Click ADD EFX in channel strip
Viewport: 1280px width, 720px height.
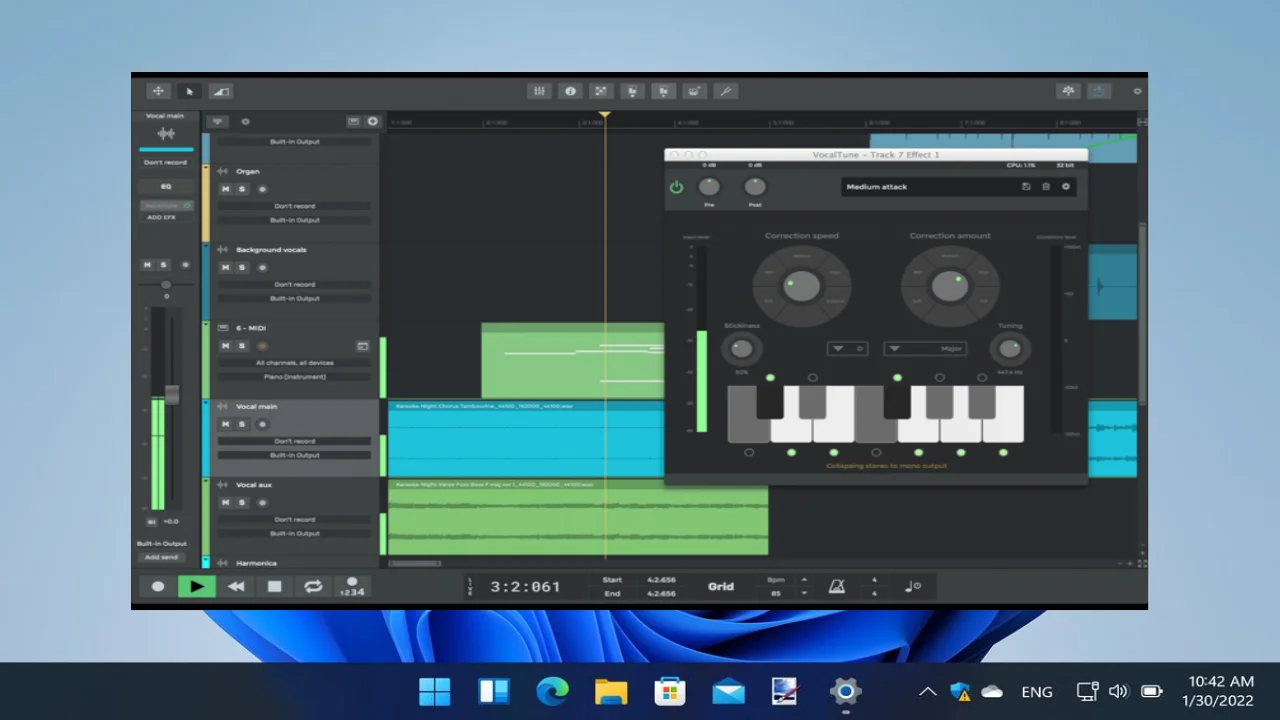coord(162,217)
